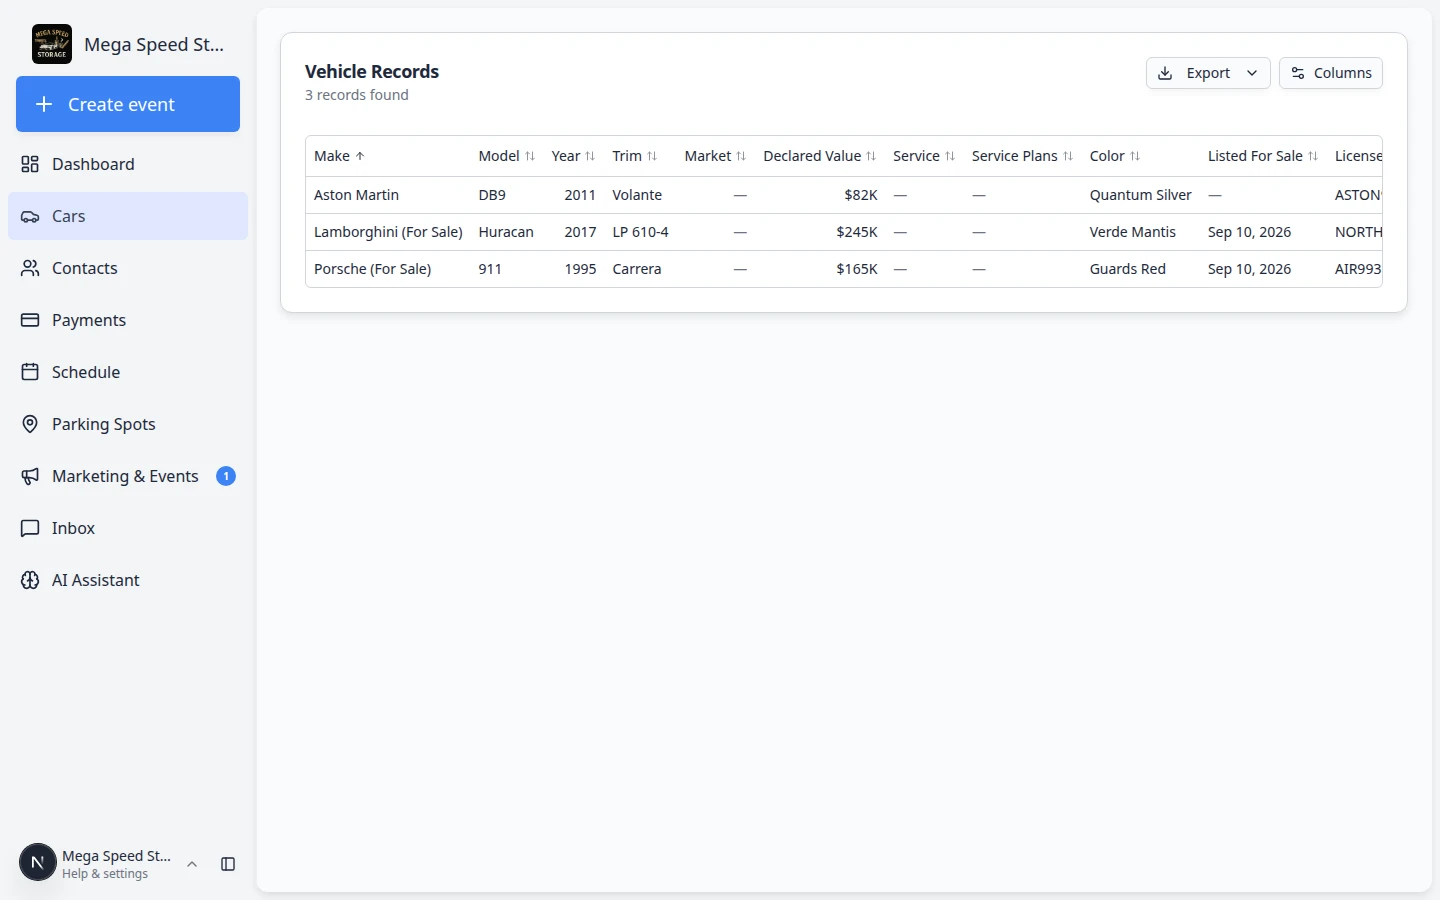Click the Marketing megaphone icon
Screen dimensions: 1440x900
point(30,476)
